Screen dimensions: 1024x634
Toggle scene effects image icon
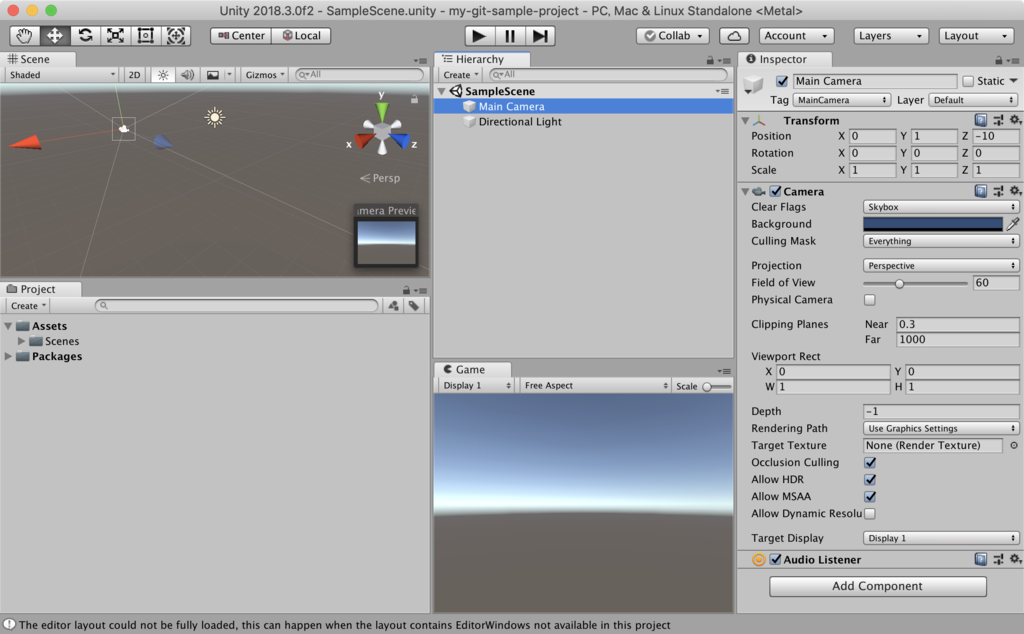213,75
